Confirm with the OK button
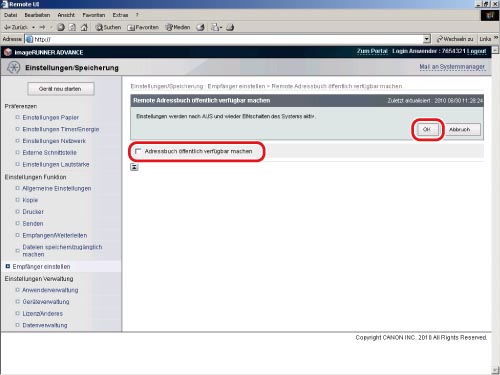The height and width of the screenshot is (375, 500). (427, 129)
